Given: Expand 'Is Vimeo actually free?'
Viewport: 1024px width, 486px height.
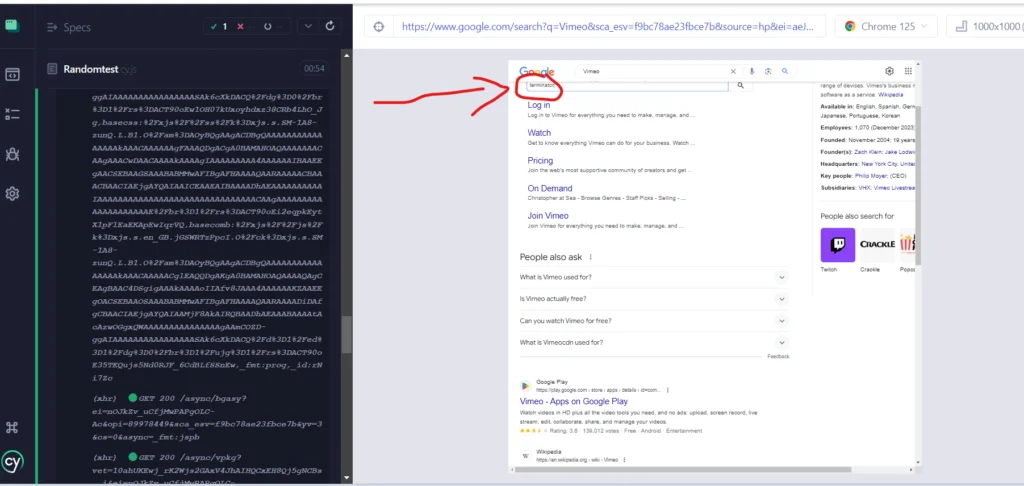Looking at the screenshot, I should click(x=654, y=299).
